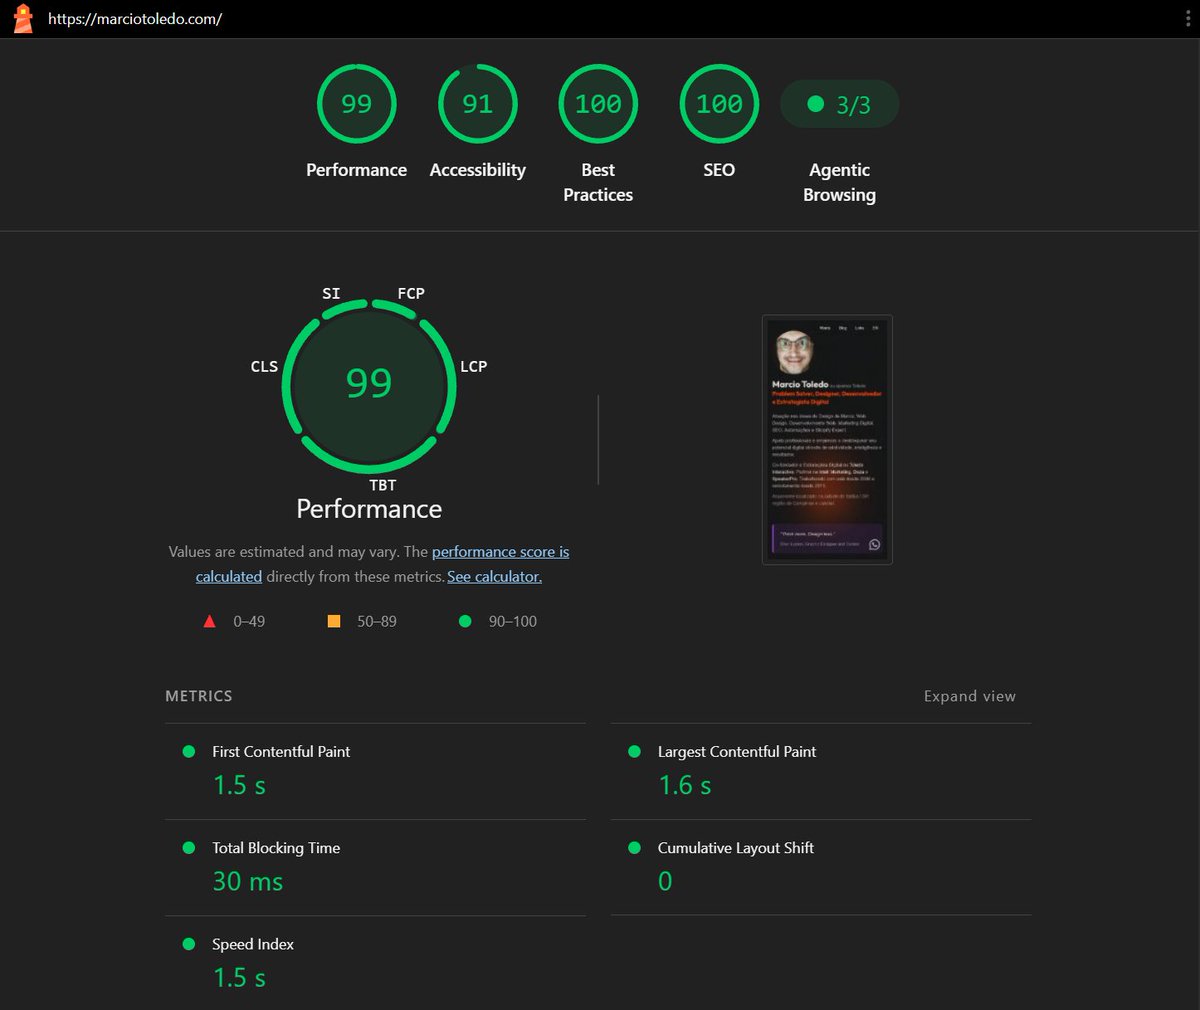Click the Speed Index metric label

pyautogui.click(x=253, y=944)
